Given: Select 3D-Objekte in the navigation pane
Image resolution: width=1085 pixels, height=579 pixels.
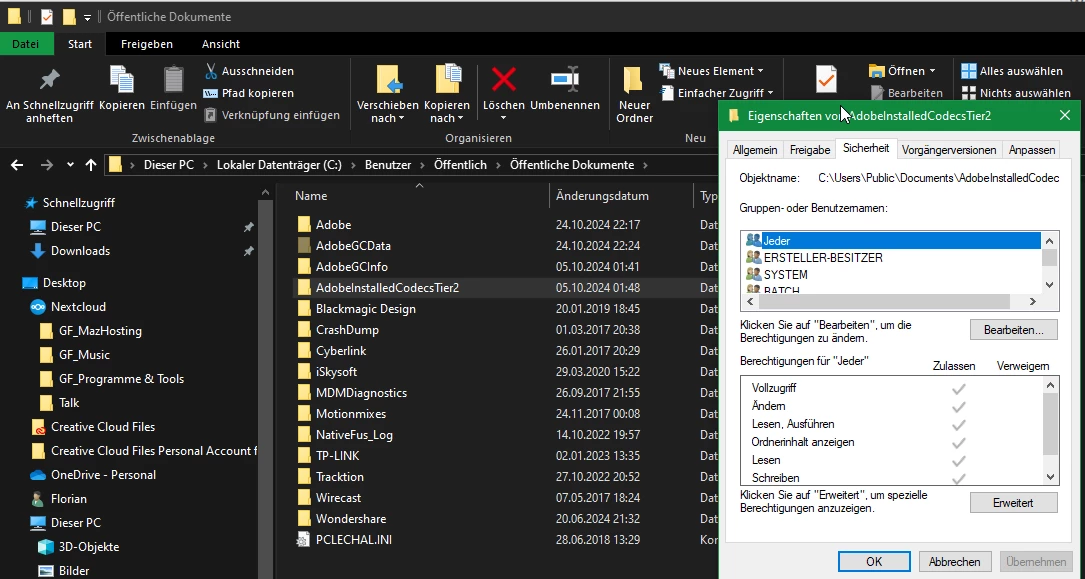Looking at the screenshot, I should click(89, 547).
